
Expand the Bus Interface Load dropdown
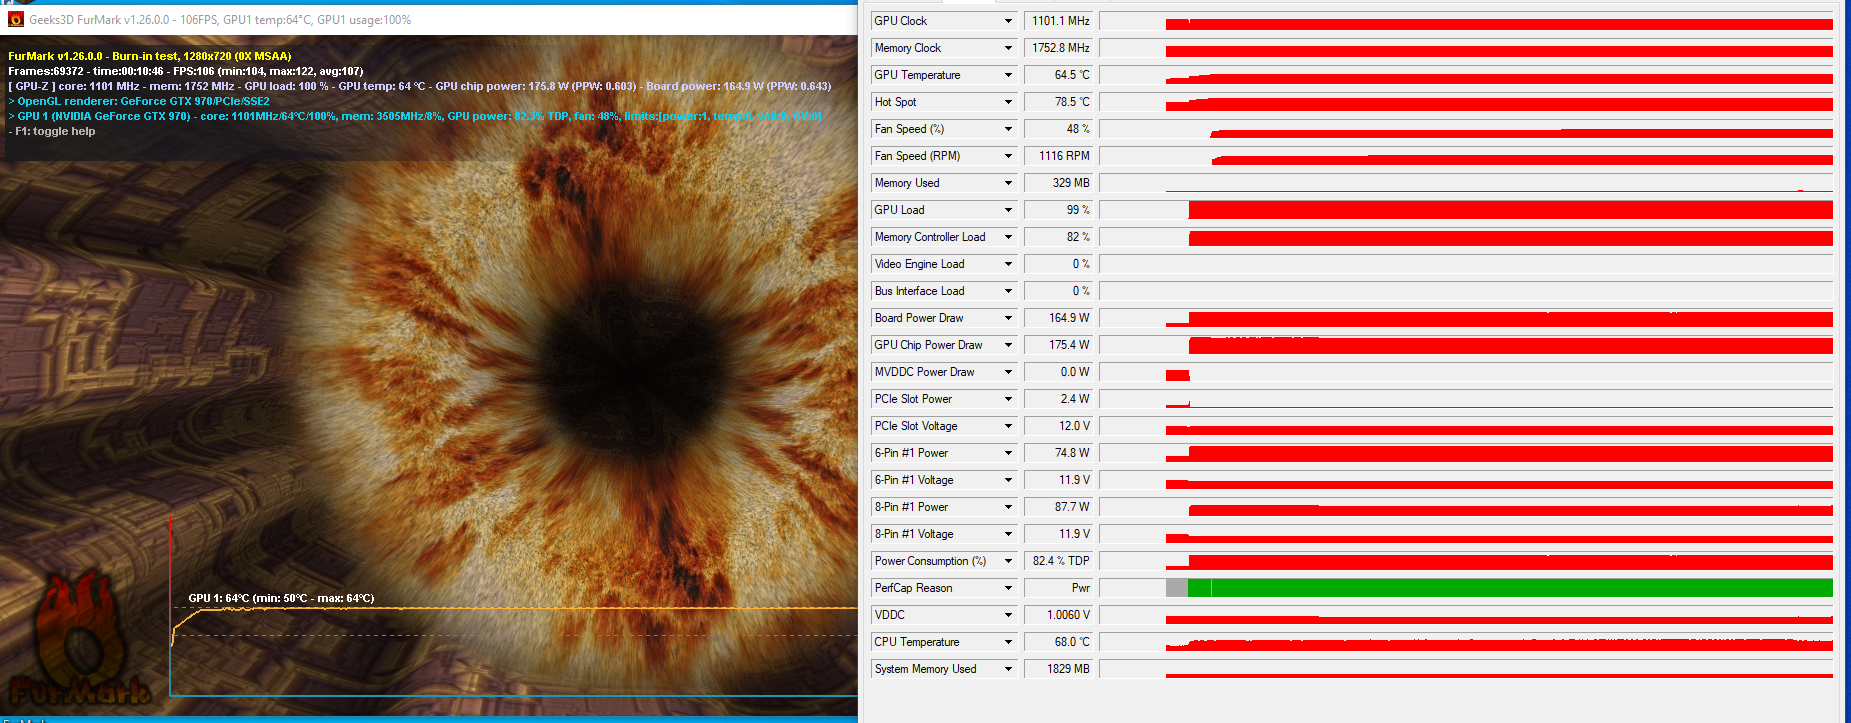1008,291
